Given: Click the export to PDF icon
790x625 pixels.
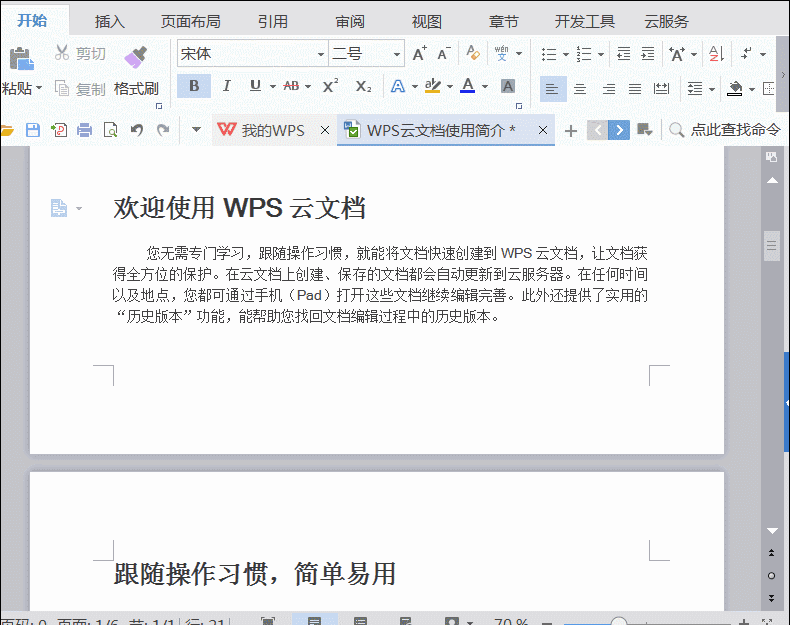Looking at the screenshot, I should coord(59,130).
